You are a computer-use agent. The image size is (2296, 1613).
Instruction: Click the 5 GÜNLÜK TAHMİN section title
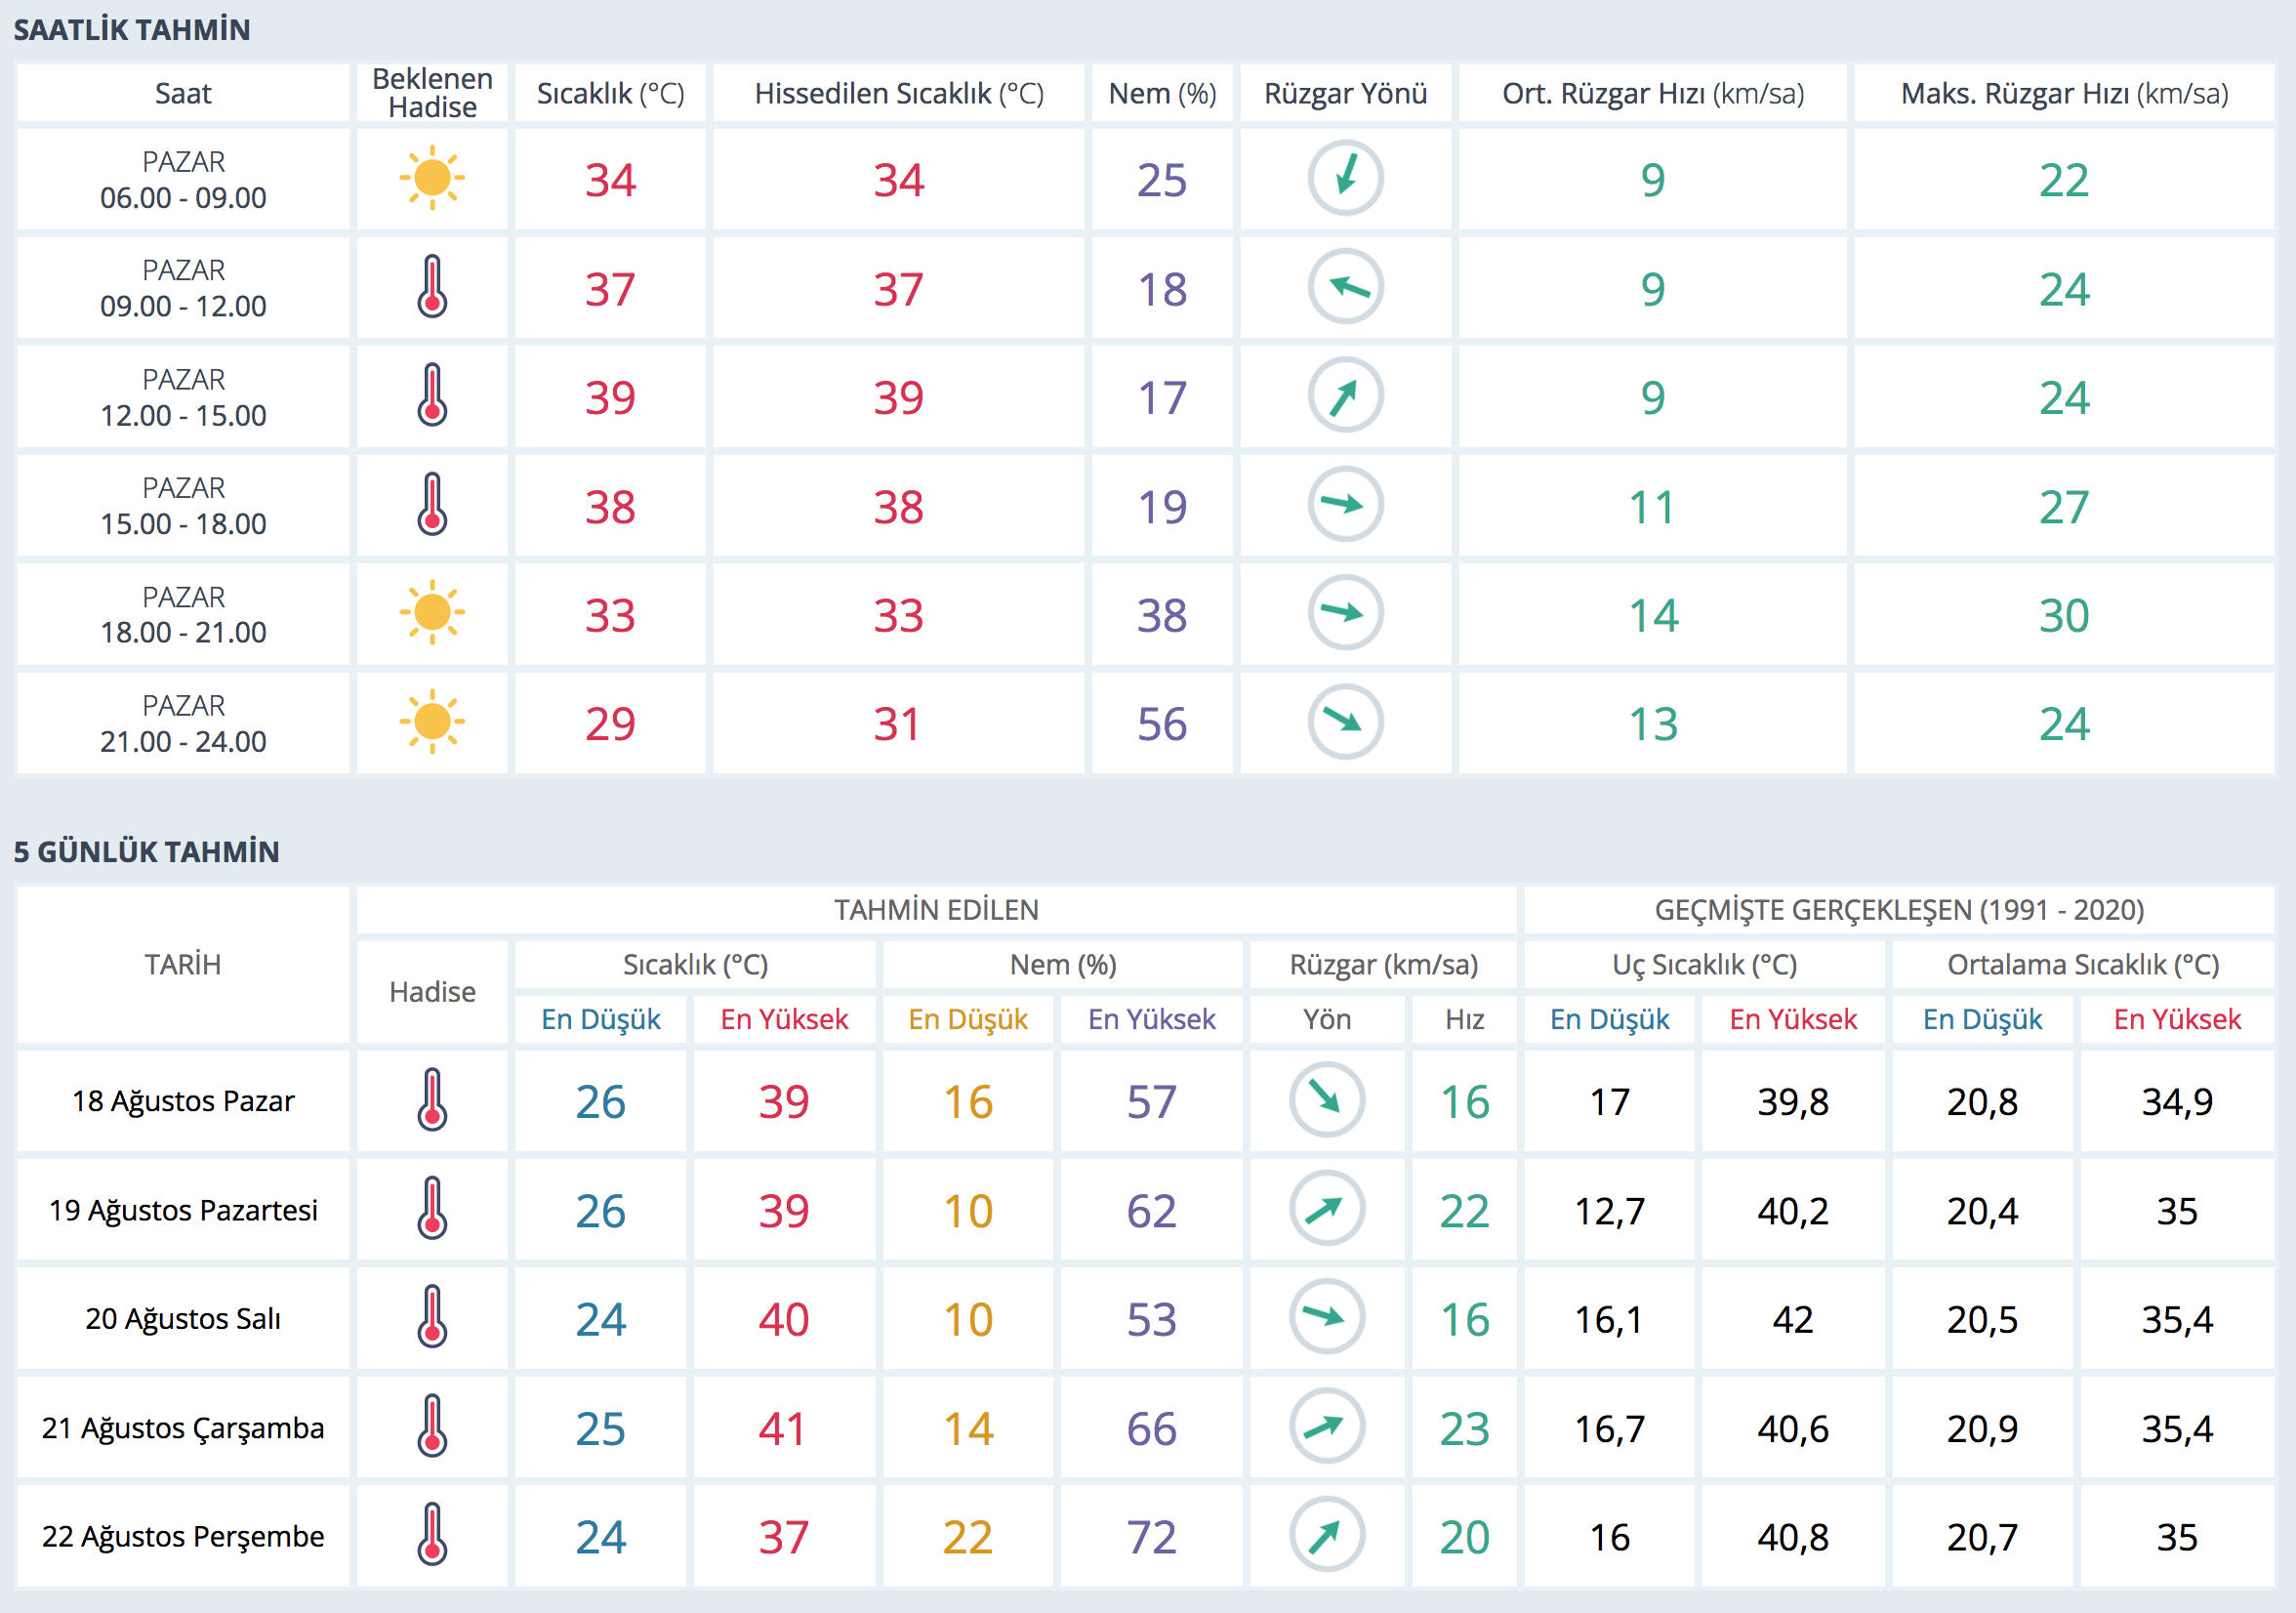click(146, 852)
